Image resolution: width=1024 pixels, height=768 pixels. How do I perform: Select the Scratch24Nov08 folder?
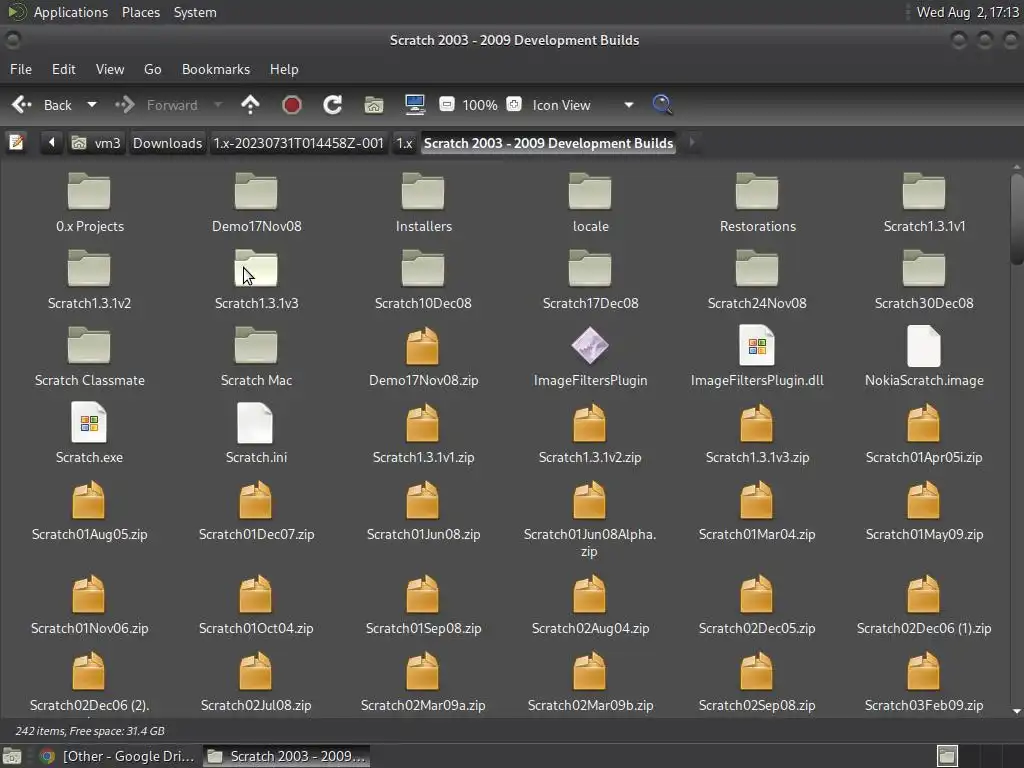(x=758, y=280)
